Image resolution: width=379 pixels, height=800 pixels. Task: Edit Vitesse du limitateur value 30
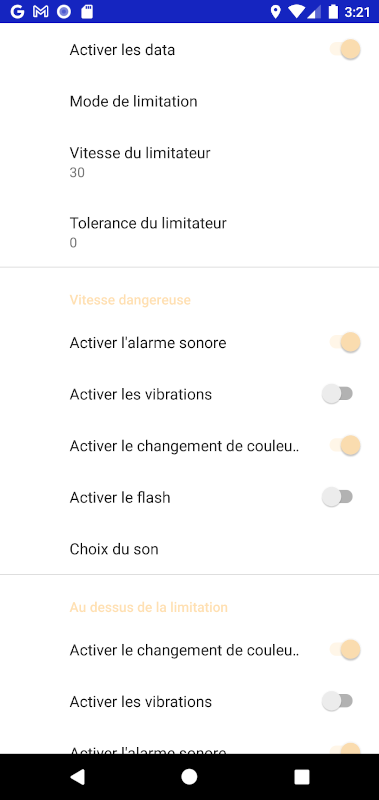click(x=189, y=162)
